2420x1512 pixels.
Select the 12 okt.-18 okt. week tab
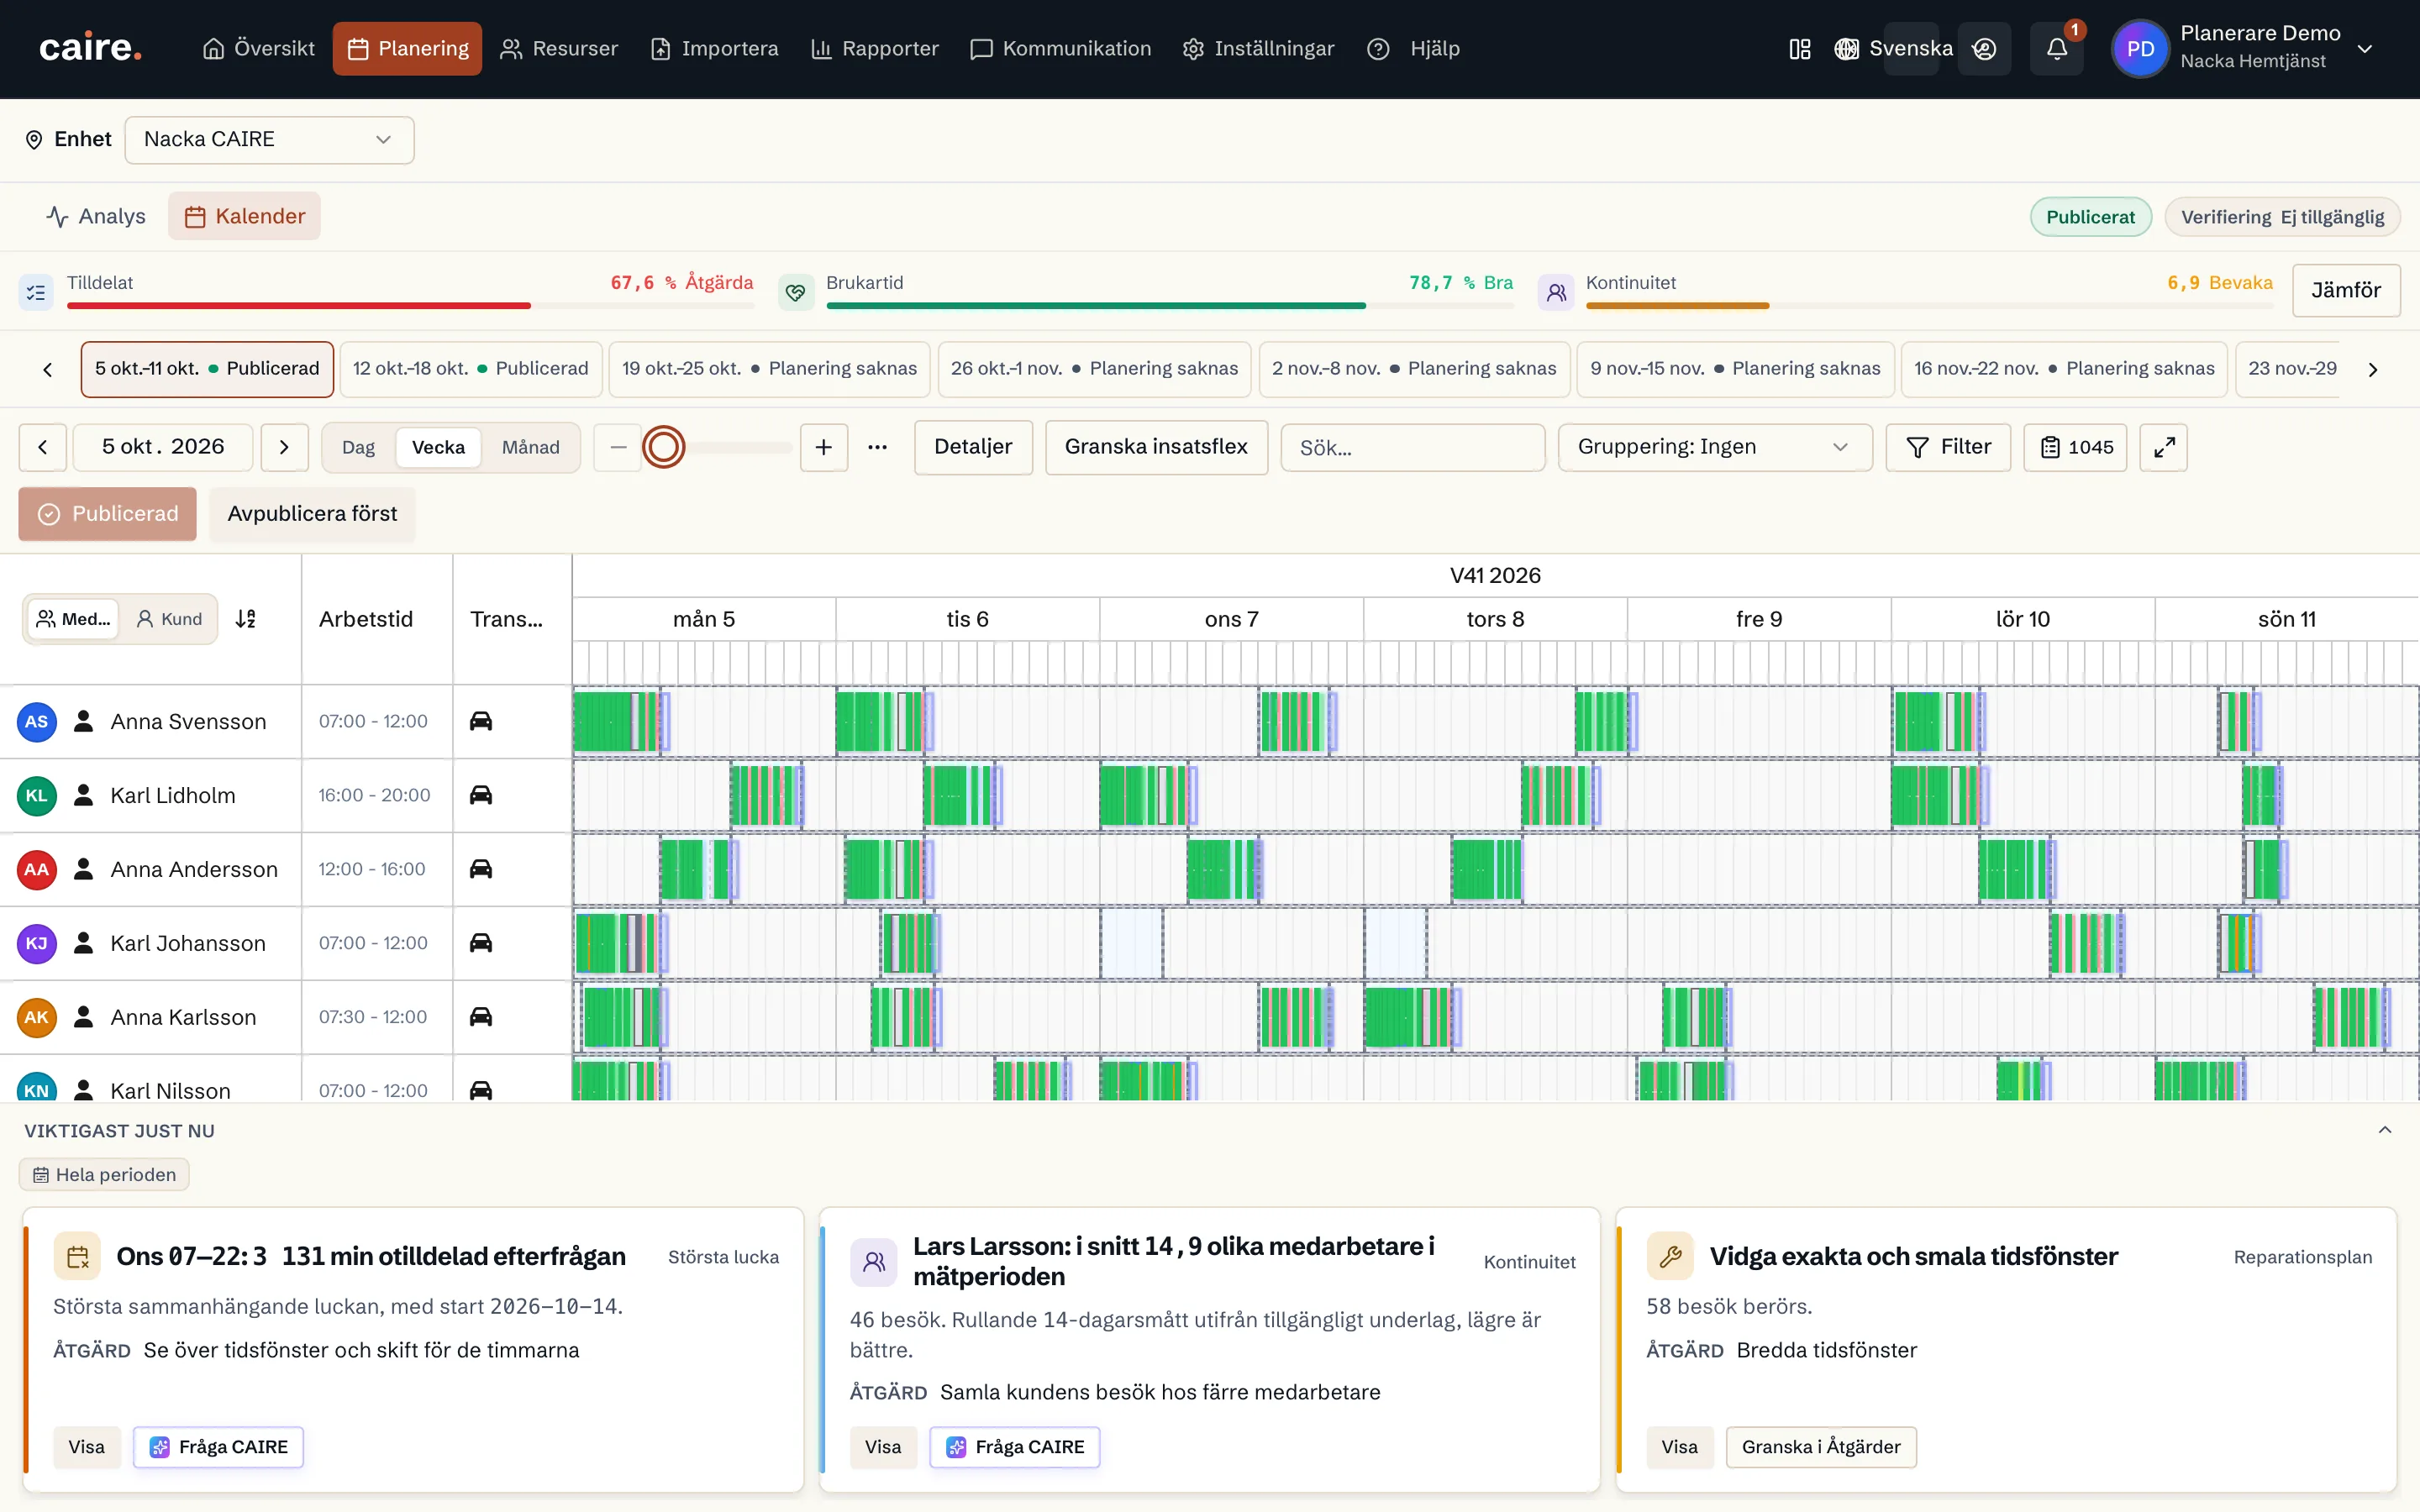click(x=470, y=369)
